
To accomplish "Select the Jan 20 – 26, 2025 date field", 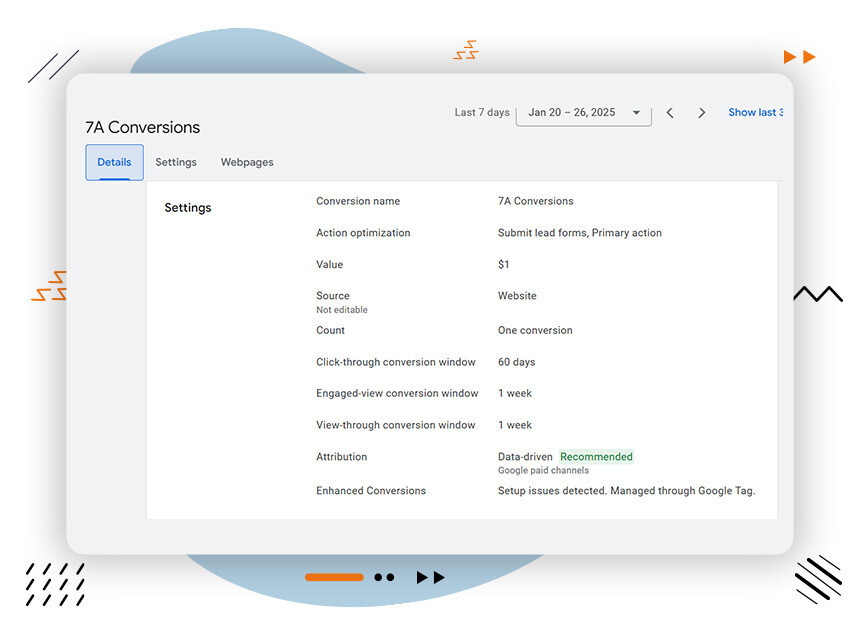I will (x=572, y=113).
